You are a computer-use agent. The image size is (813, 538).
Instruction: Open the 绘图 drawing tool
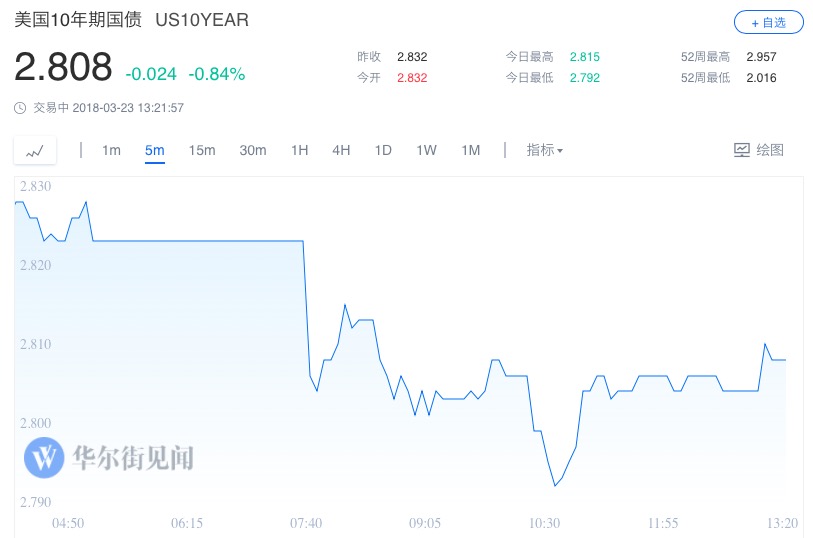coord(759,150)
